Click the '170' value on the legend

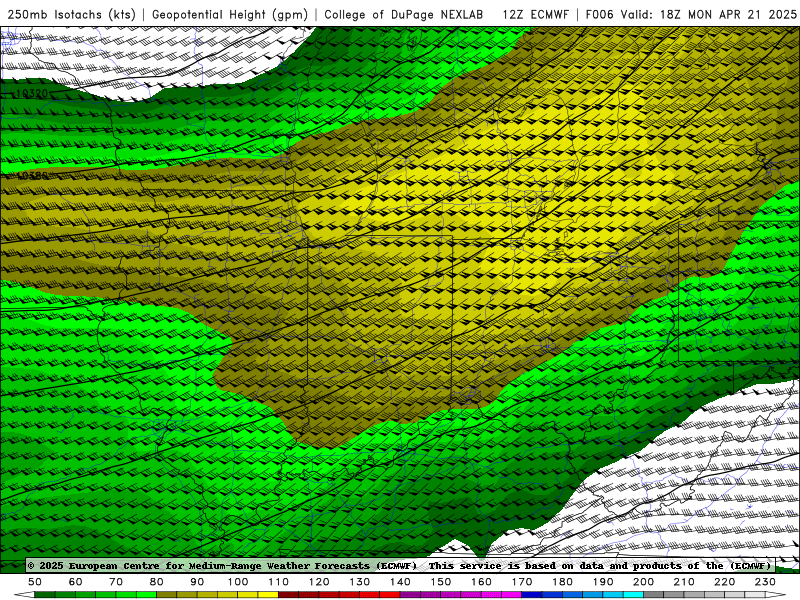tap(522, 582)
